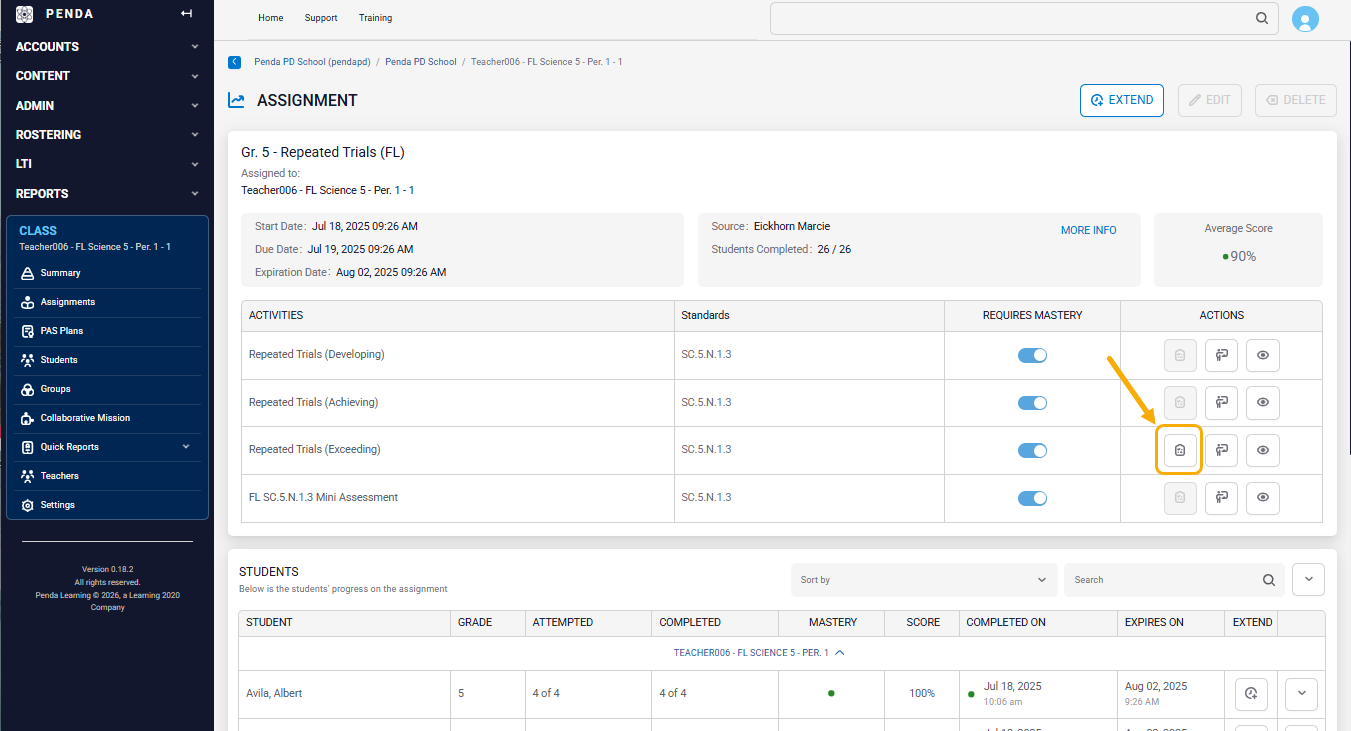Click the reassign icon for Repeated Trials (Exceeding)
Image resolution: width=1351 pixels, height=731 pixels.
tap(1222, 450)
